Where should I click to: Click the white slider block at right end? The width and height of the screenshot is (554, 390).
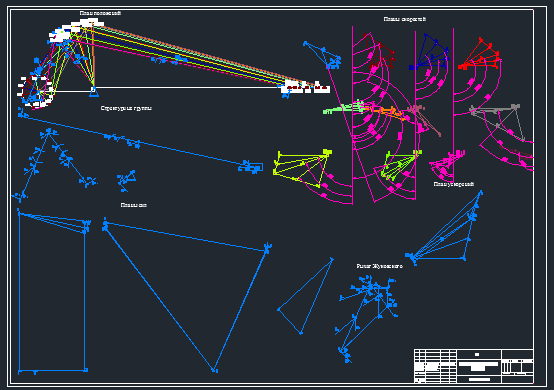[x=306, y=87]
